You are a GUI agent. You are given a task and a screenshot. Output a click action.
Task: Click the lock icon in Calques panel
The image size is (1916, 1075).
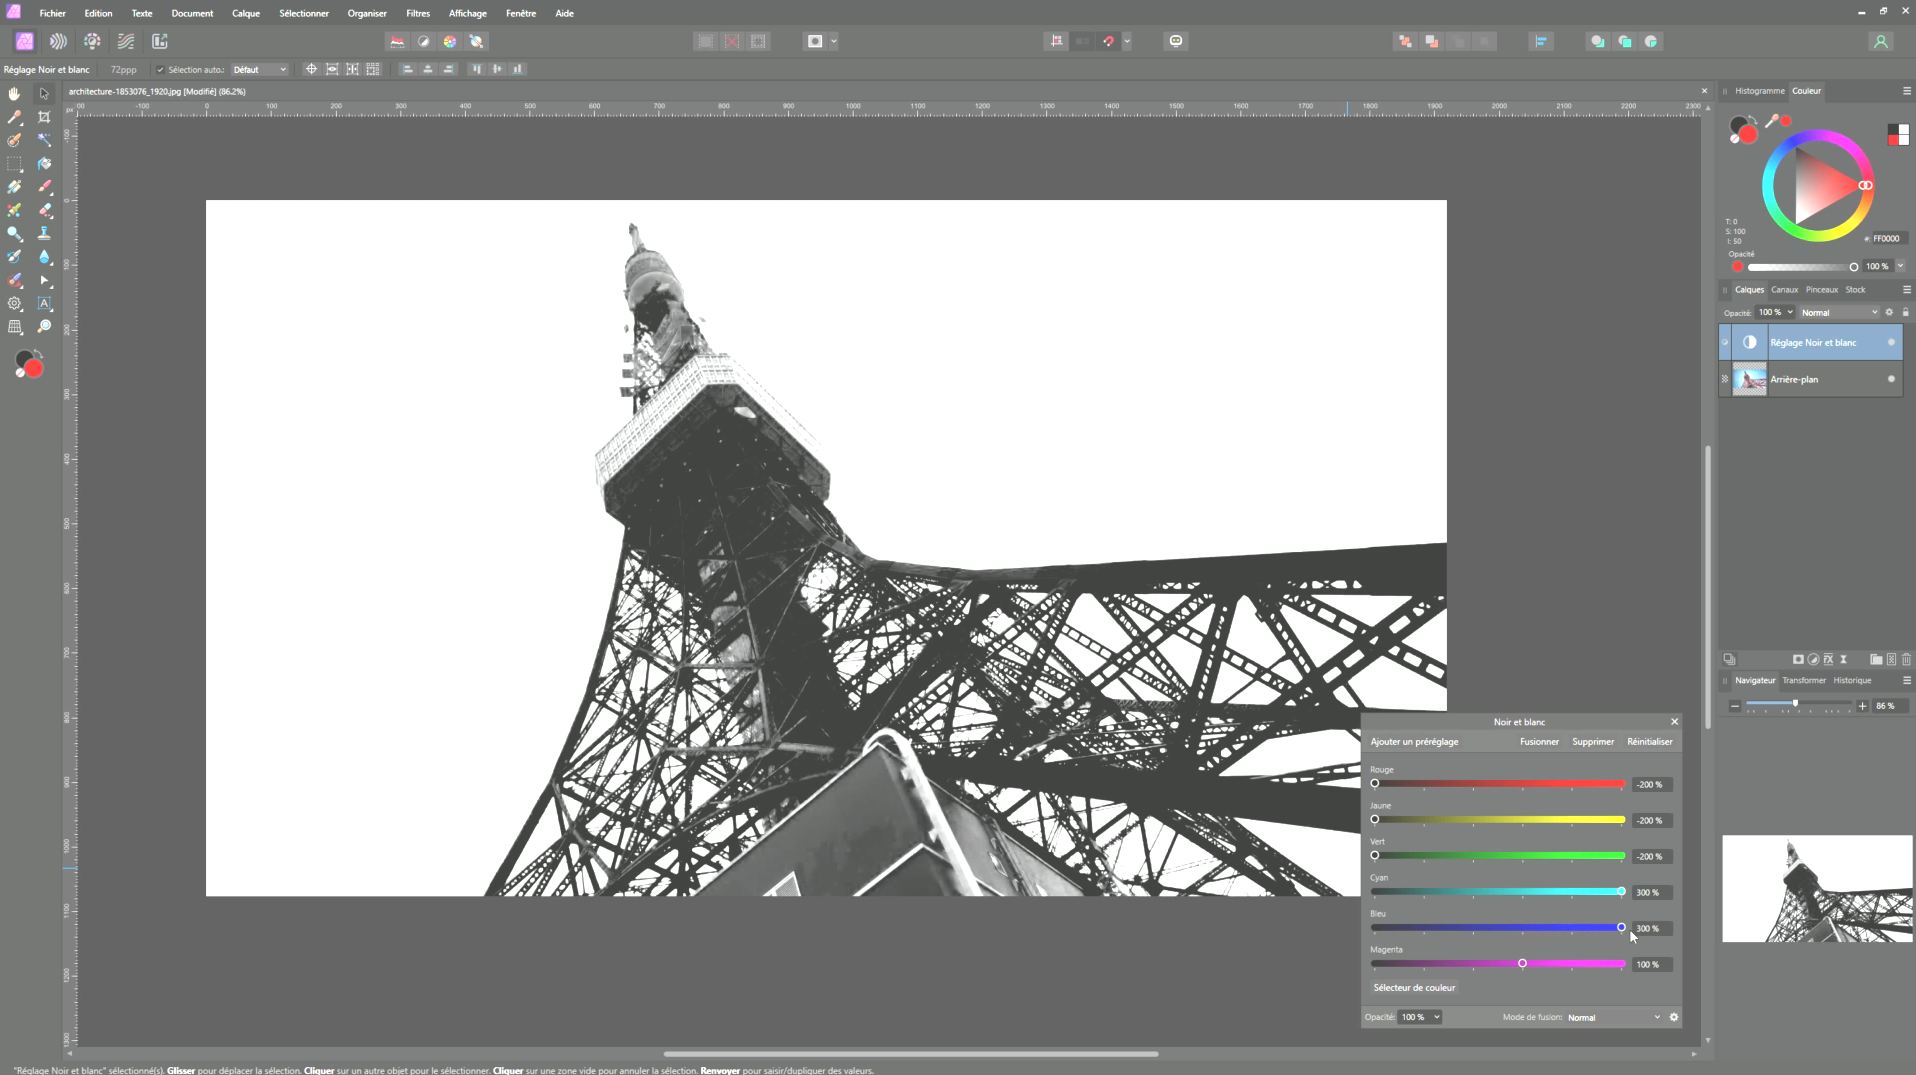[x=1905, y=313]
